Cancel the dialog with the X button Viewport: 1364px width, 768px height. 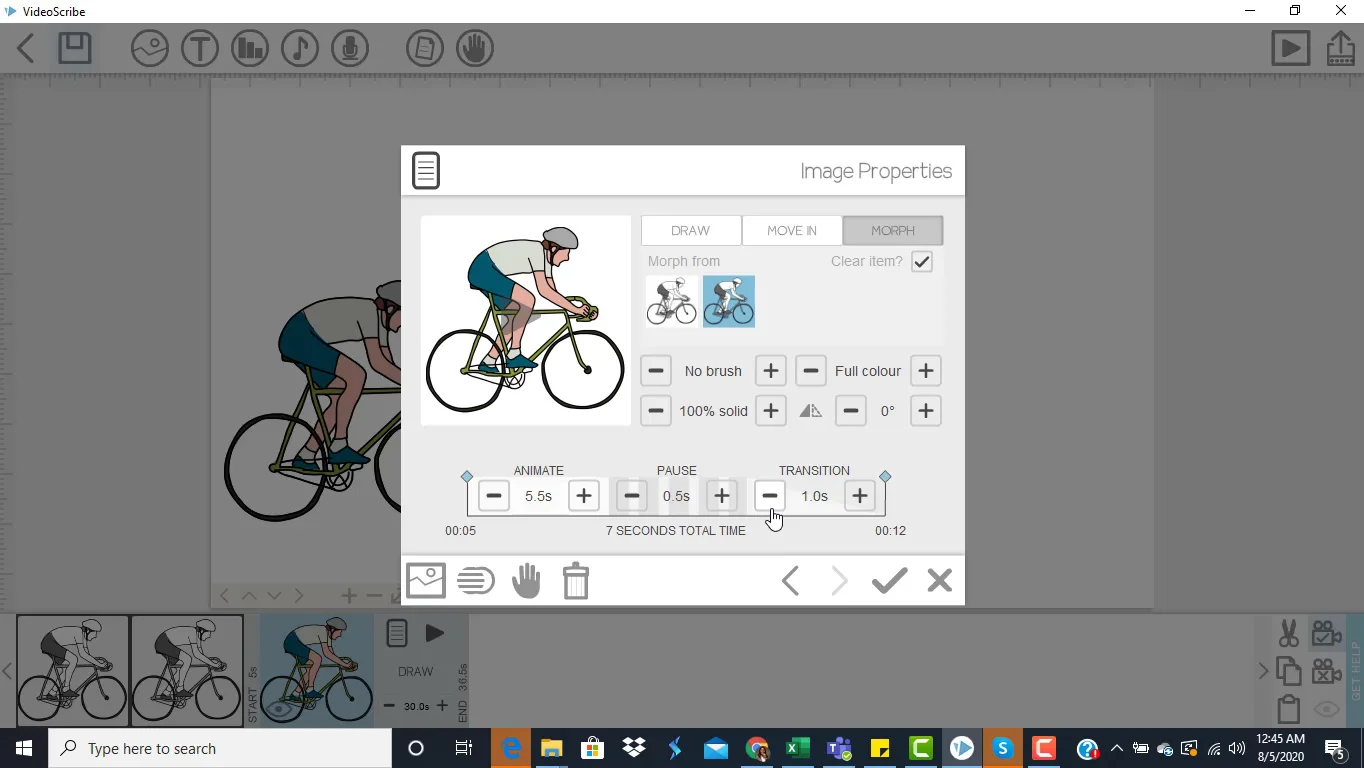tap(940, 580)
